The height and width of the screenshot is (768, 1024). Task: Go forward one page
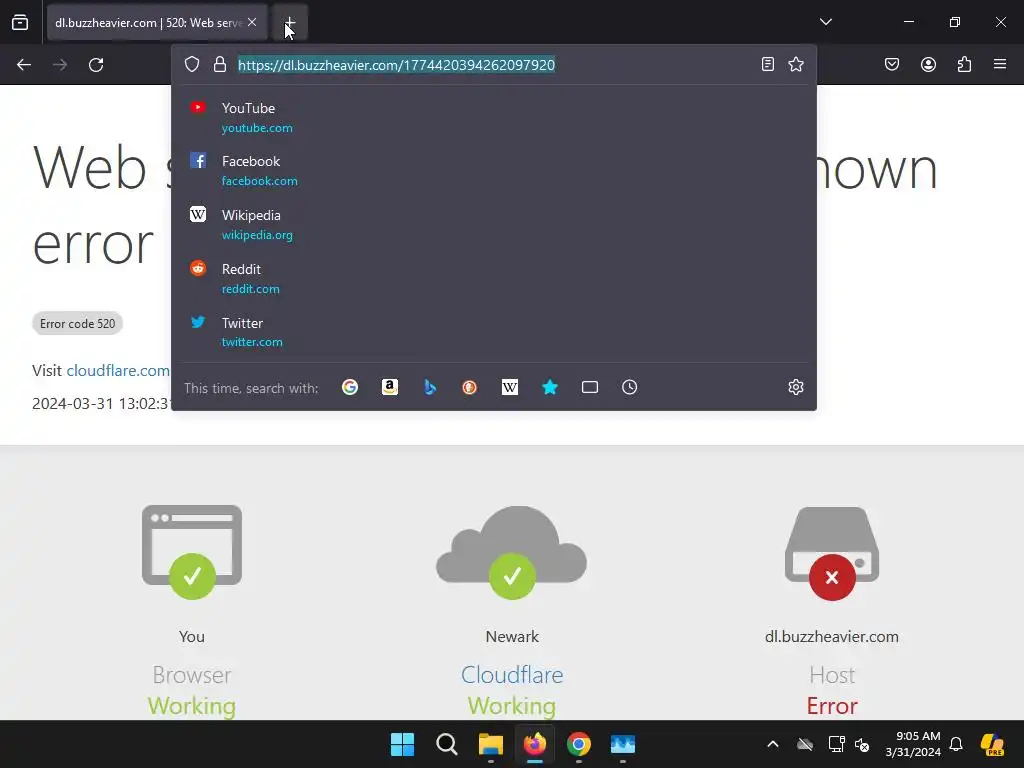pyautogui.click(x=60, y=65)
